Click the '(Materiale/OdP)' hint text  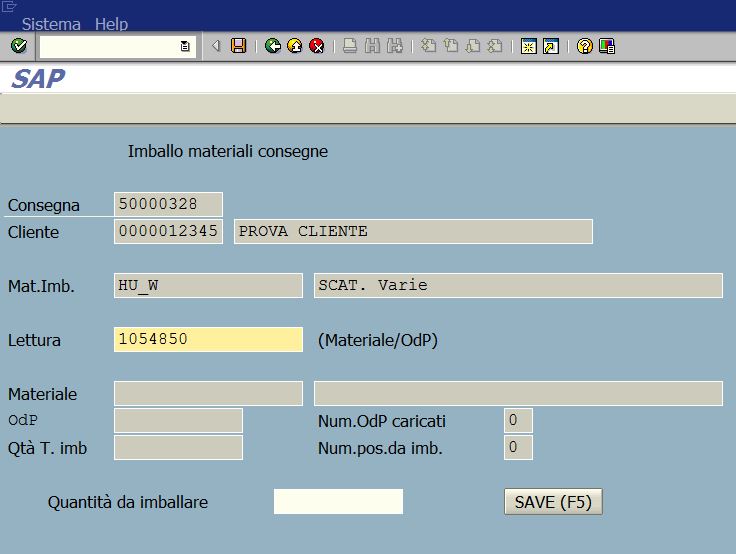(x=378, y=340)
